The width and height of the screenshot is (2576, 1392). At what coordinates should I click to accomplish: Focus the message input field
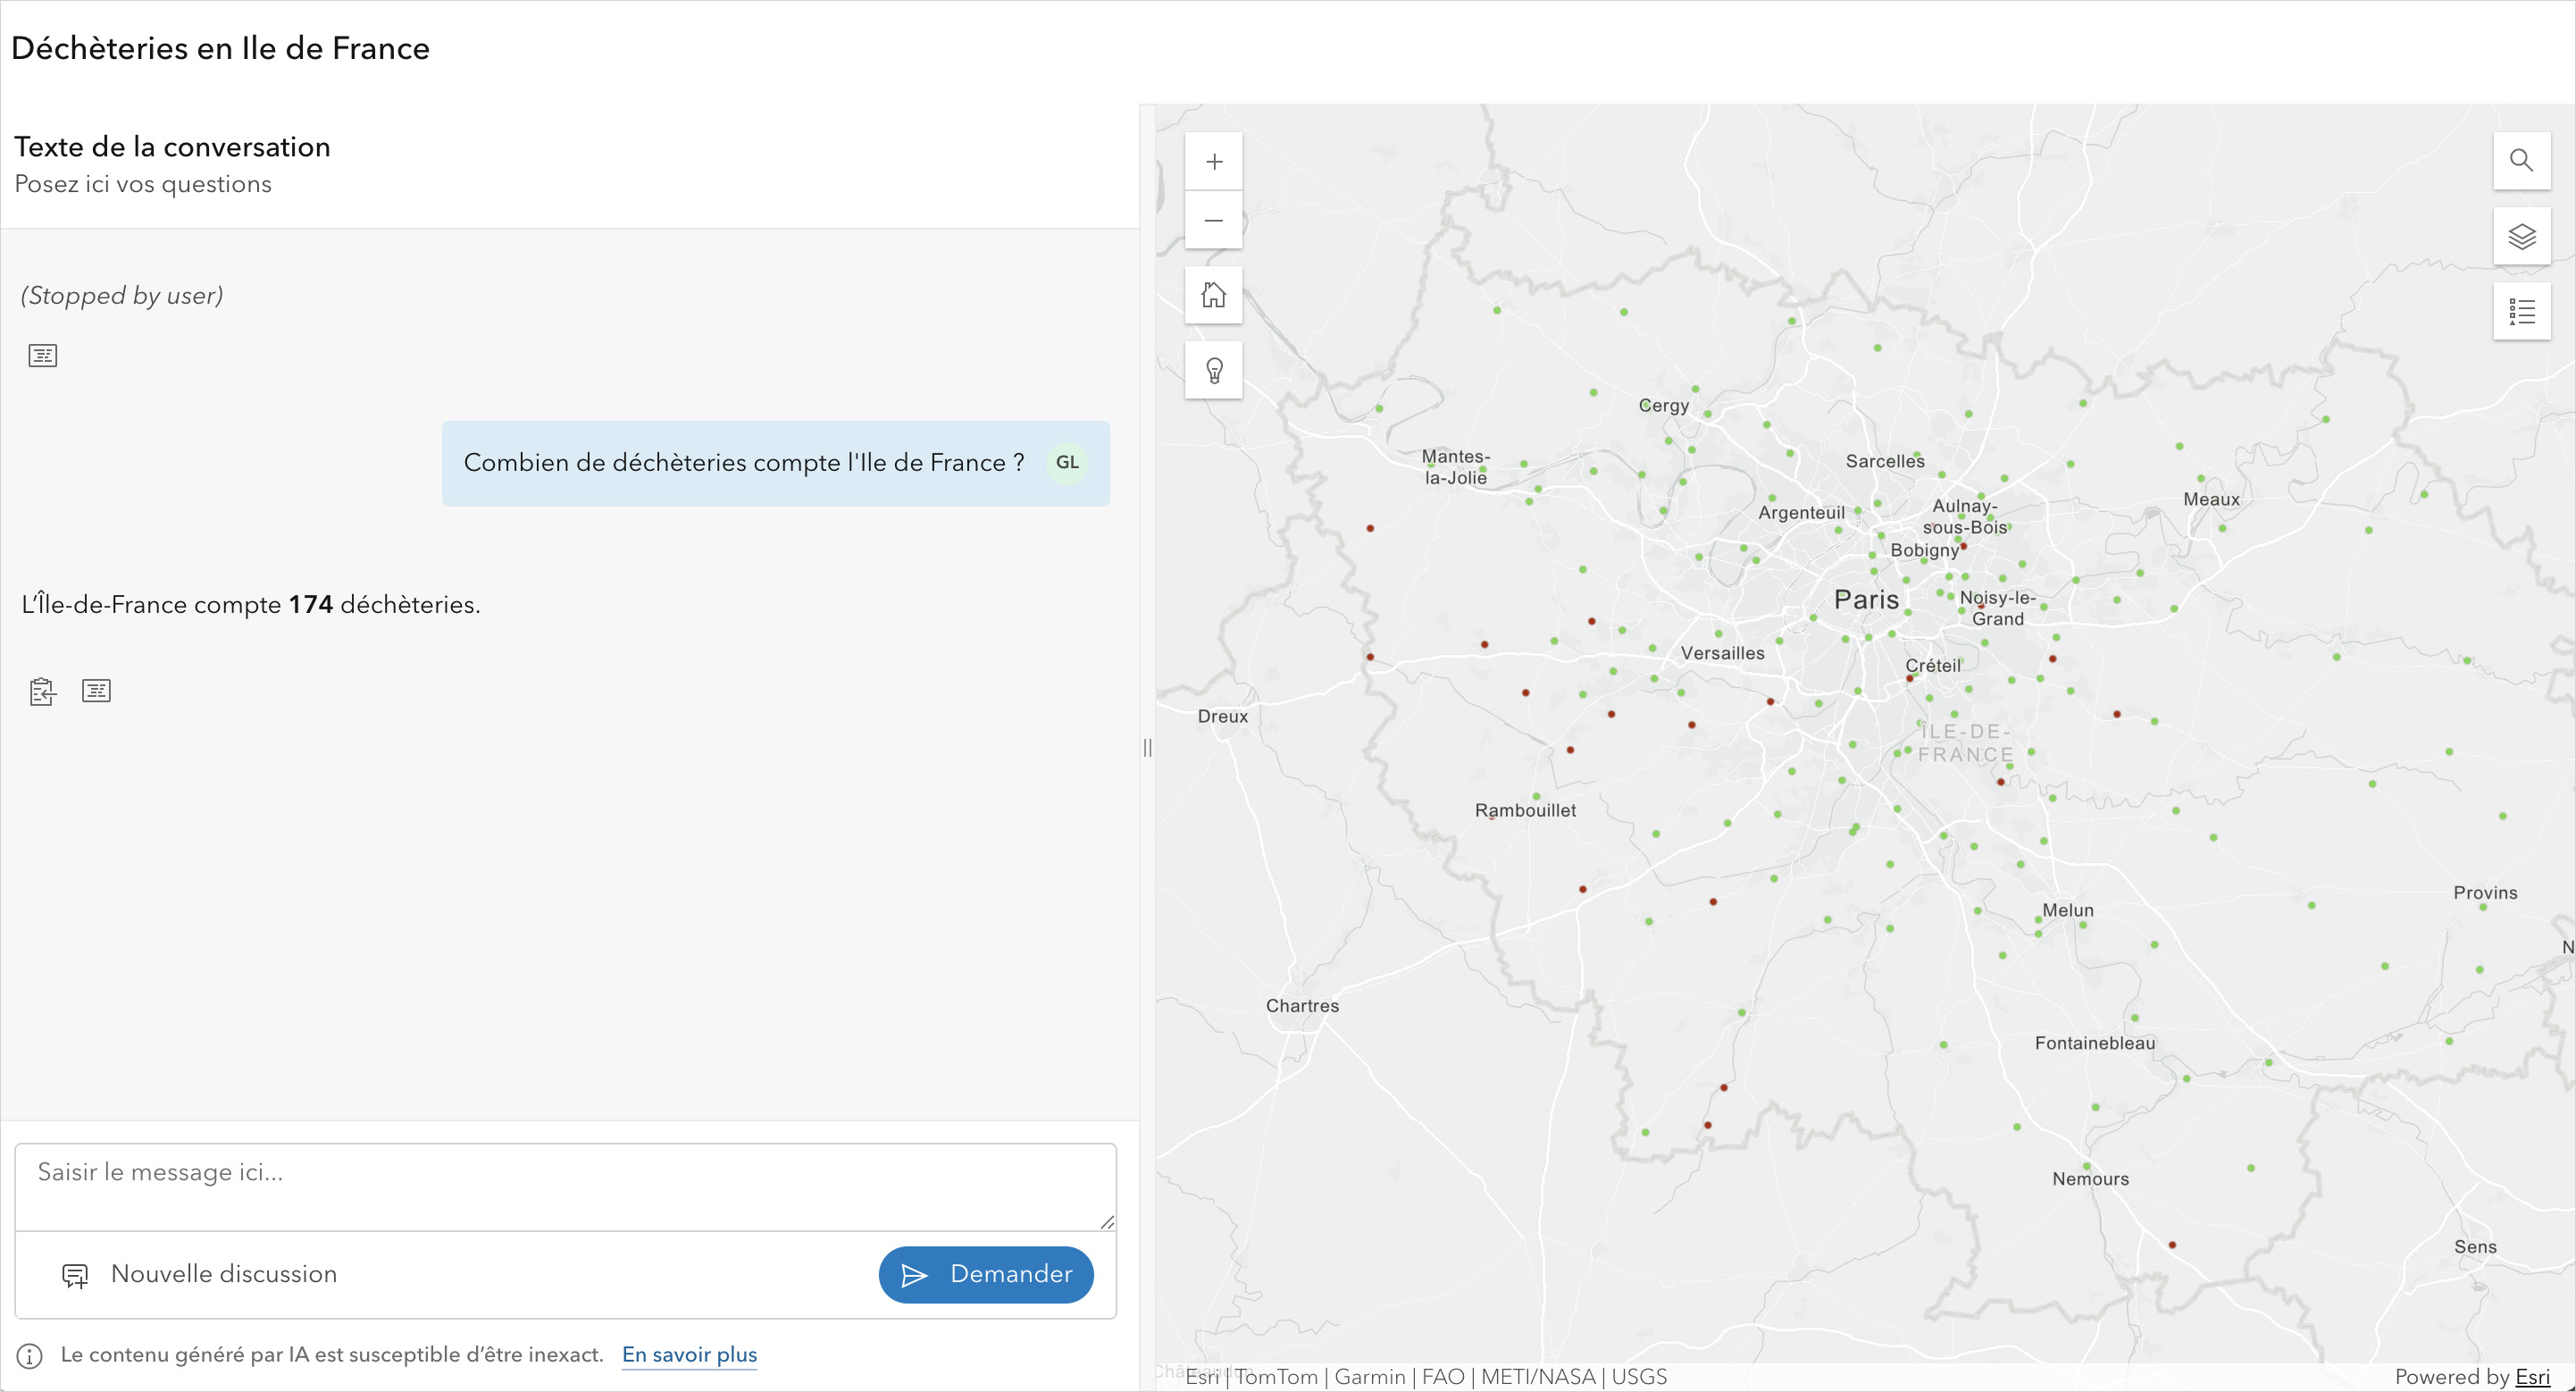565,1187
